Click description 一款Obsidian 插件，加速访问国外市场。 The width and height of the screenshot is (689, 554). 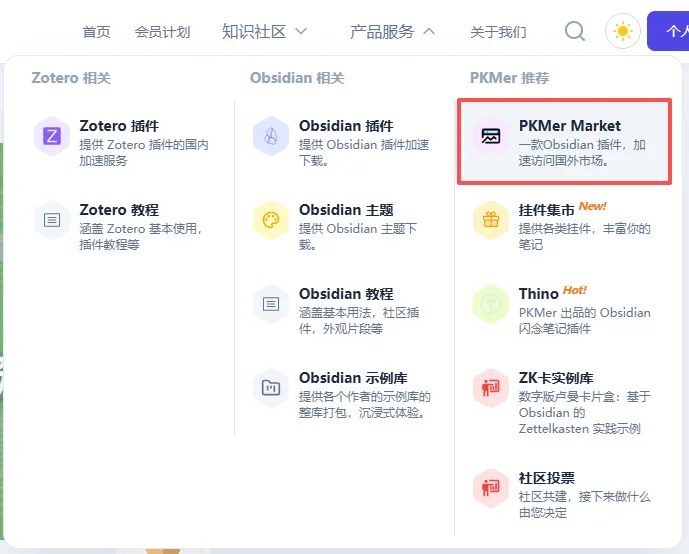point(582,153)
